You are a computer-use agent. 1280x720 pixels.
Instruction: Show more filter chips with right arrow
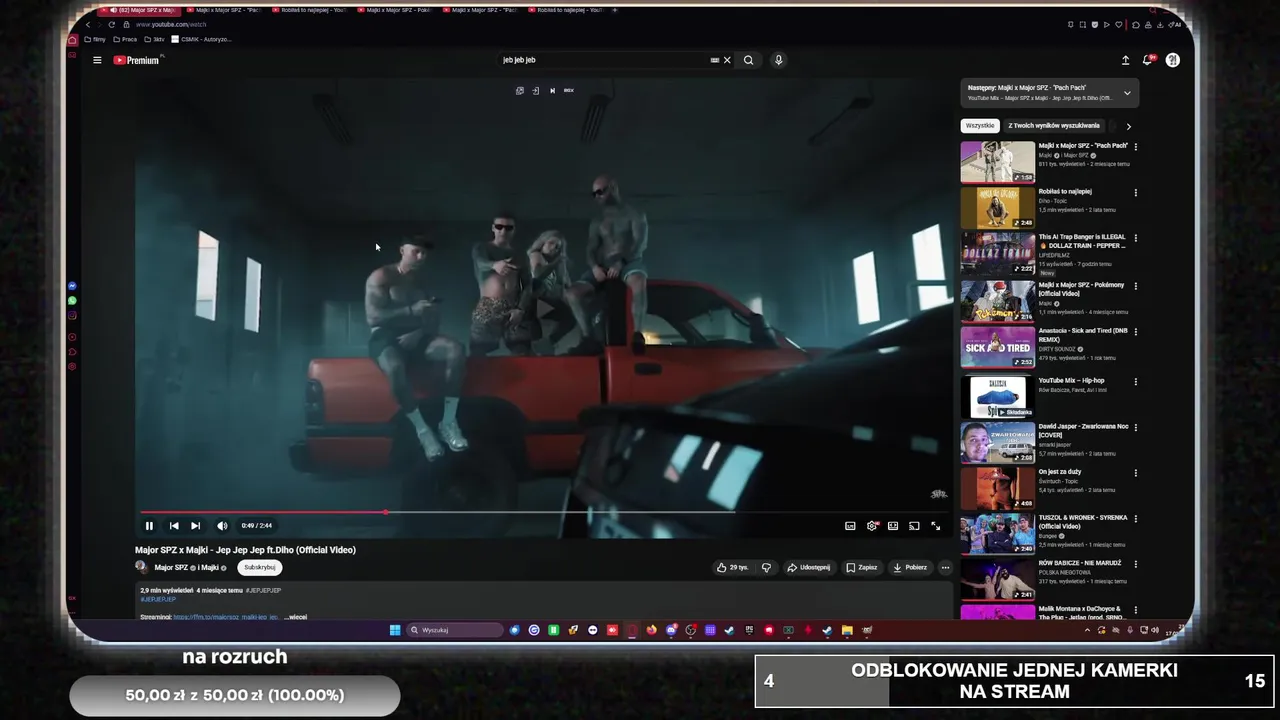[x=1128, y=126]
